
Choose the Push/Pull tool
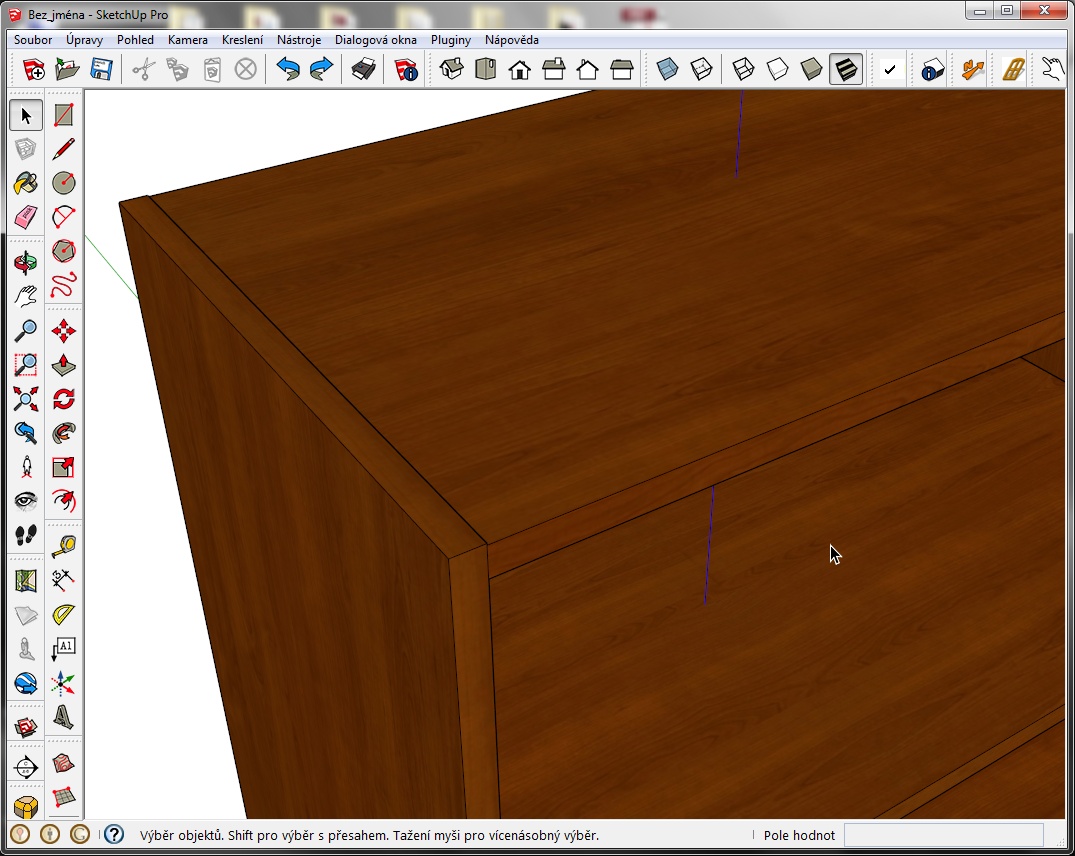[64, 364]
